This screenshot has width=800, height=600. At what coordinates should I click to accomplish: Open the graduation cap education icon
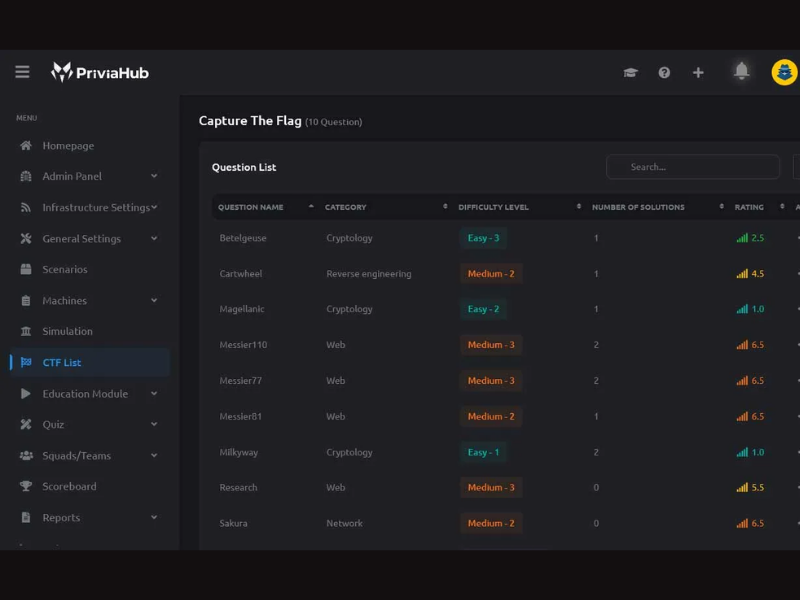(631, 72)
